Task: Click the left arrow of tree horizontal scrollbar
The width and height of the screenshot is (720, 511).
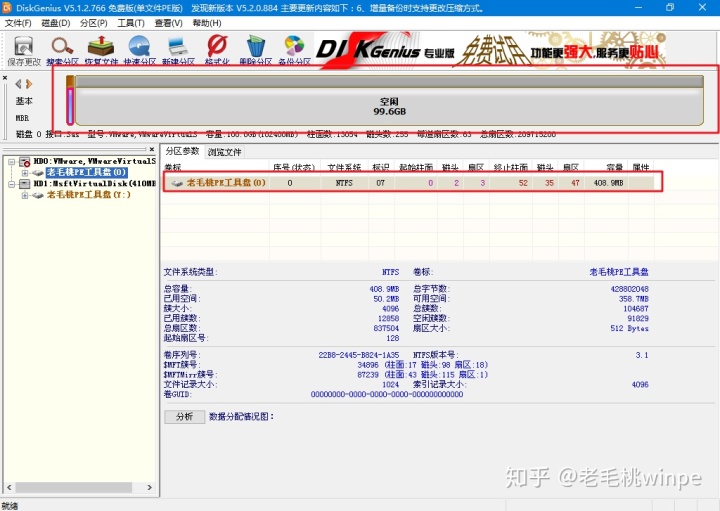Action: 9,487
